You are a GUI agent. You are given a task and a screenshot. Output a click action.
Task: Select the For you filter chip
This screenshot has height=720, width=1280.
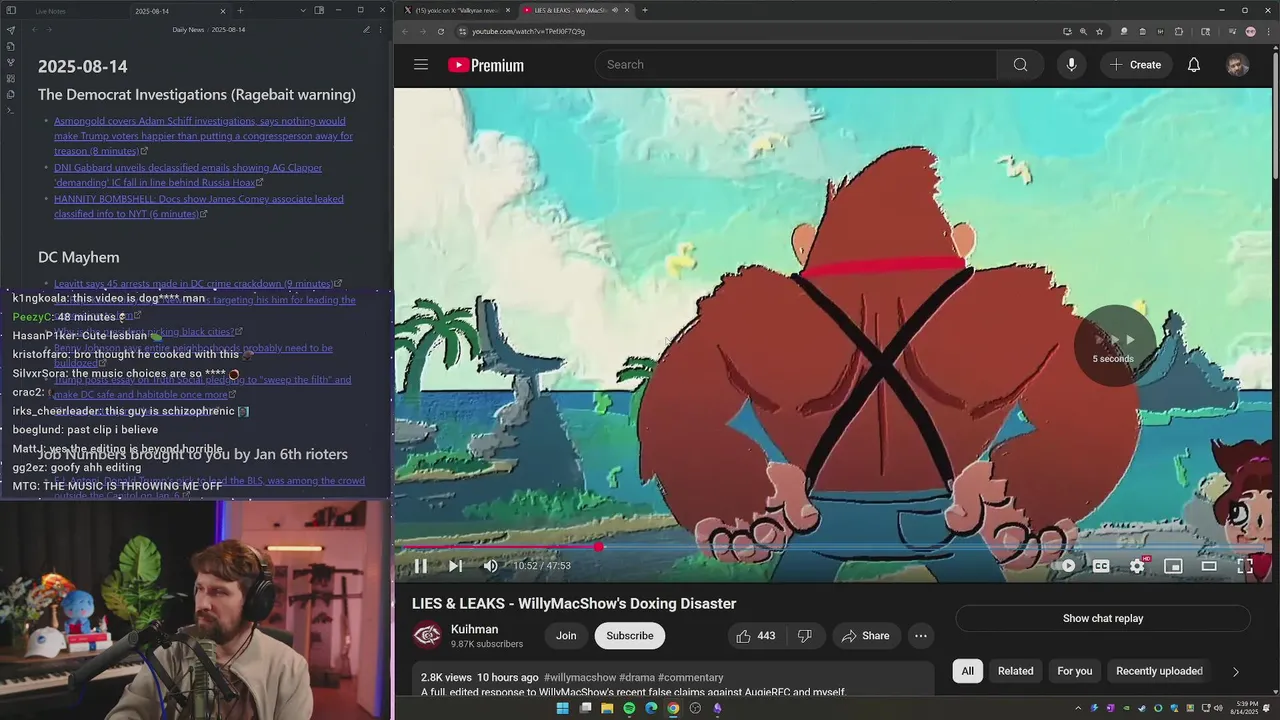(1075, 671)
